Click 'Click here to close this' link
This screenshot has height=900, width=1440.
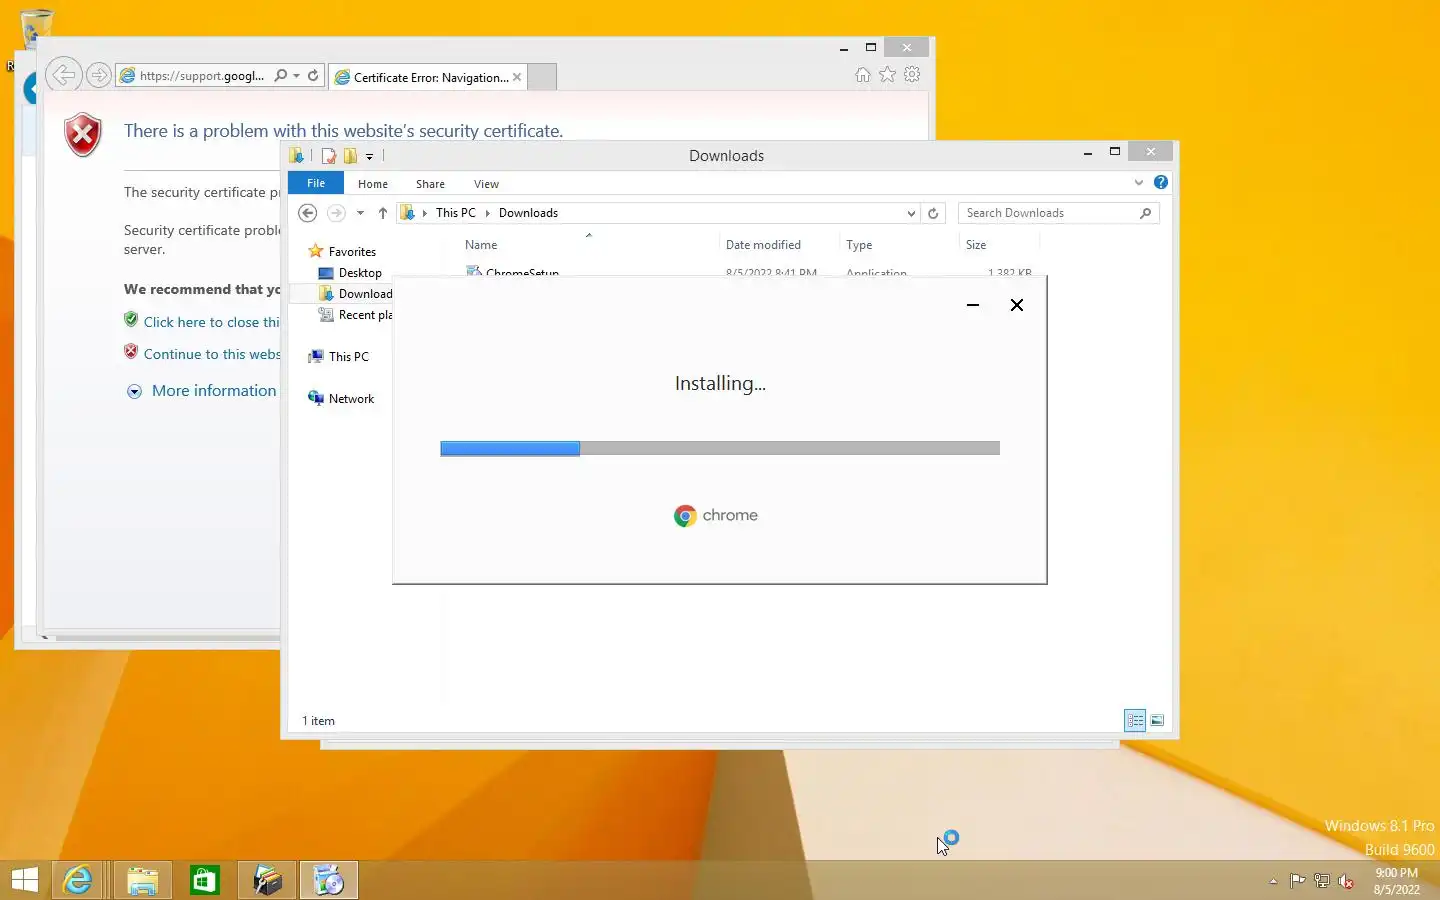(212, 322)
